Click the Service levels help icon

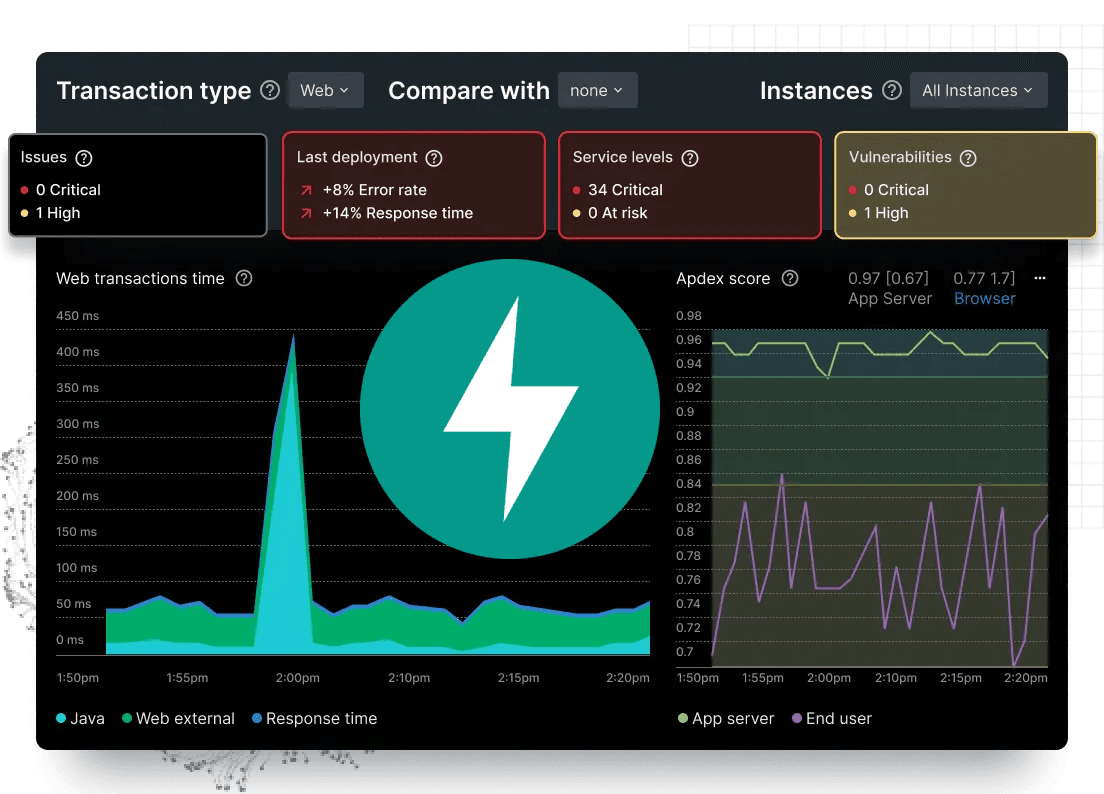pos(689,157)
